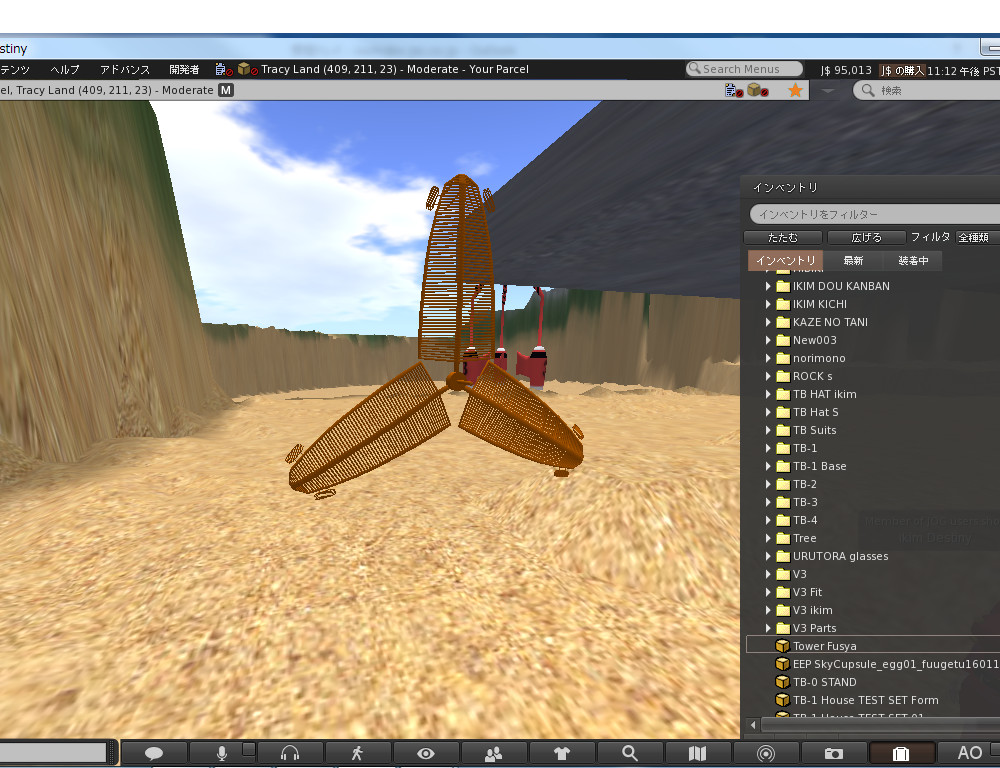Open the World Map toolbar button
Image resolution: width=1000 pixels, height=768 pixels.
698,753
